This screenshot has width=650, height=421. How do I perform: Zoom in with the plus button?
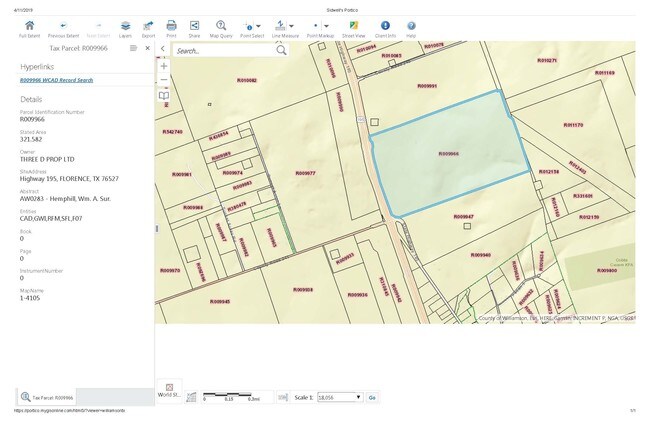tap(164, 65)
